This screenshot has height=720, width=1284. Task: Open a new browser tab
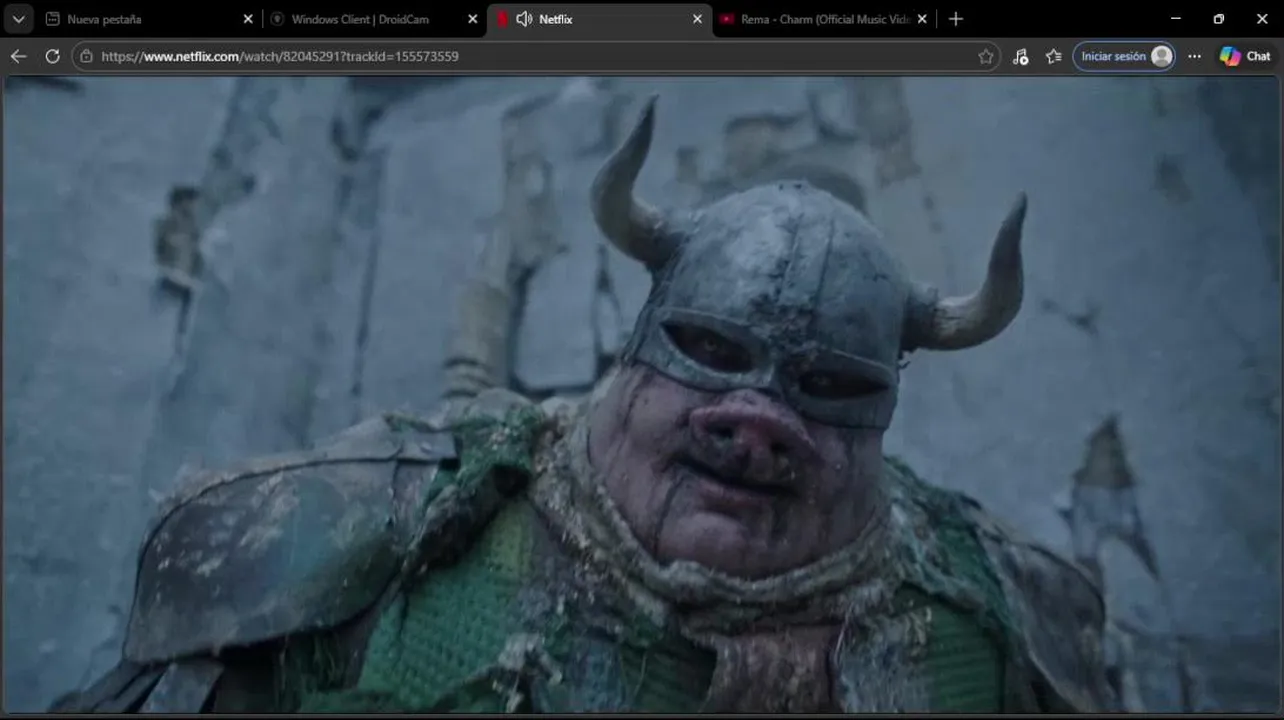(956, 19)
